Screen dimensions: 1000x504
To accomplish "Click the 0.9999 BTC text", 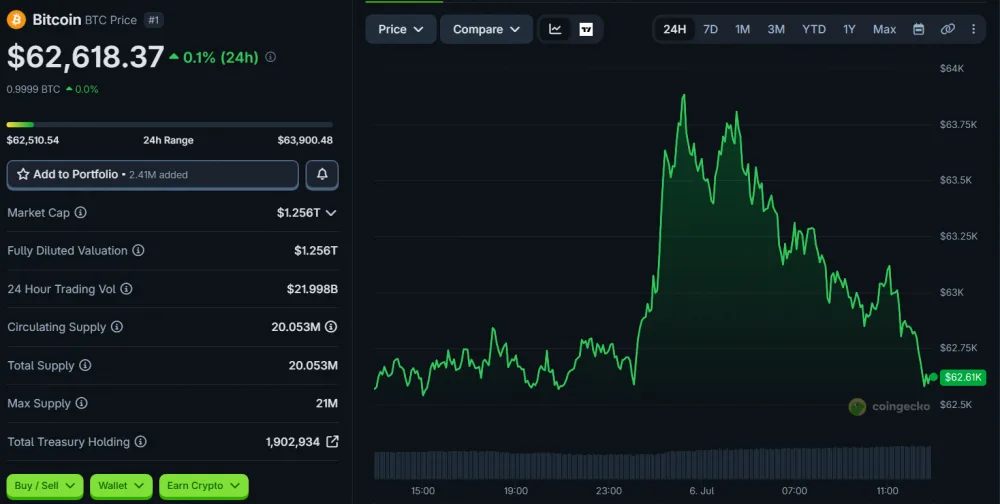I will [33, 89].
